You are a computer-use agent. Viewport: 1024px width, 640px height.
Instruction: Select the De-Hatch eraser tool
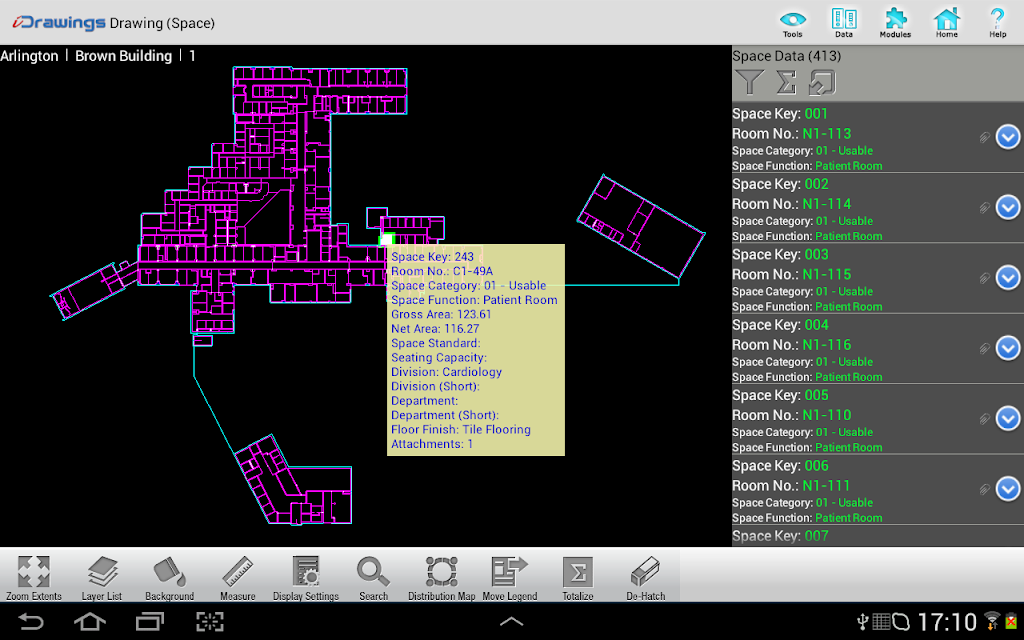[x=645, y=578]
